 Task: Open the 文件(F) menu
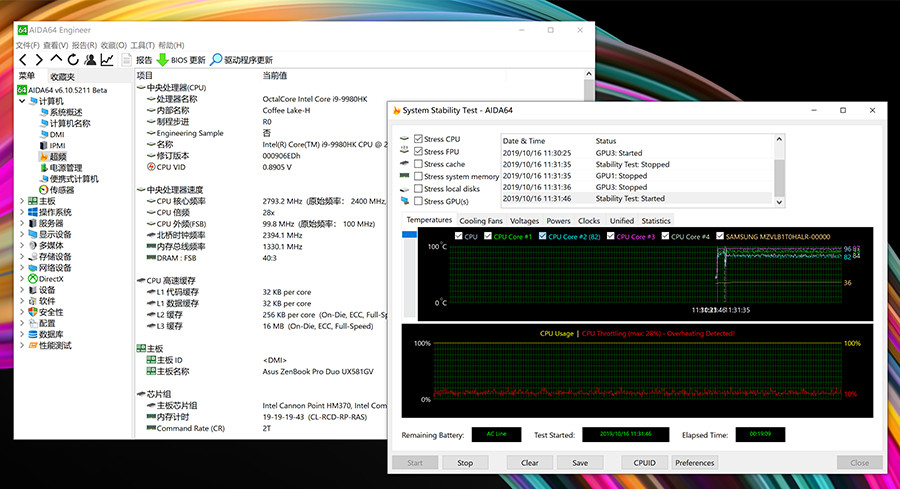(28, 45)
